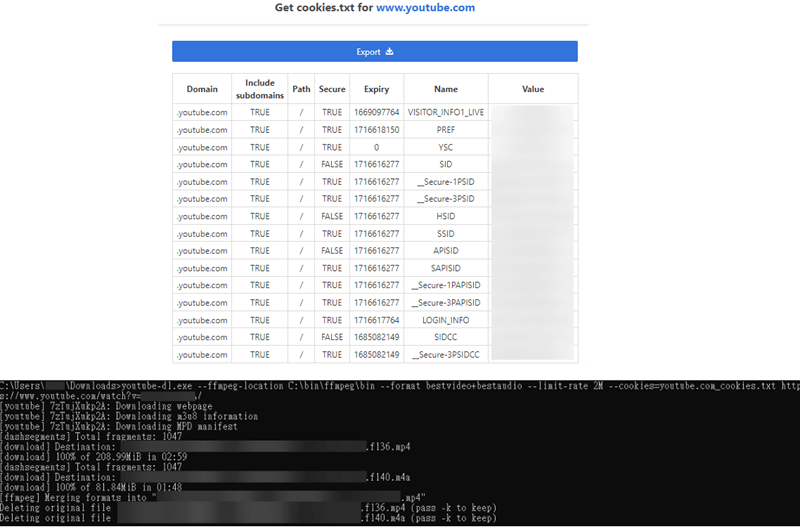Viewport: 800px width, 527px height.
Task: Click the 'Deleting original file' .f136.mp4 line
Action: 248,508
